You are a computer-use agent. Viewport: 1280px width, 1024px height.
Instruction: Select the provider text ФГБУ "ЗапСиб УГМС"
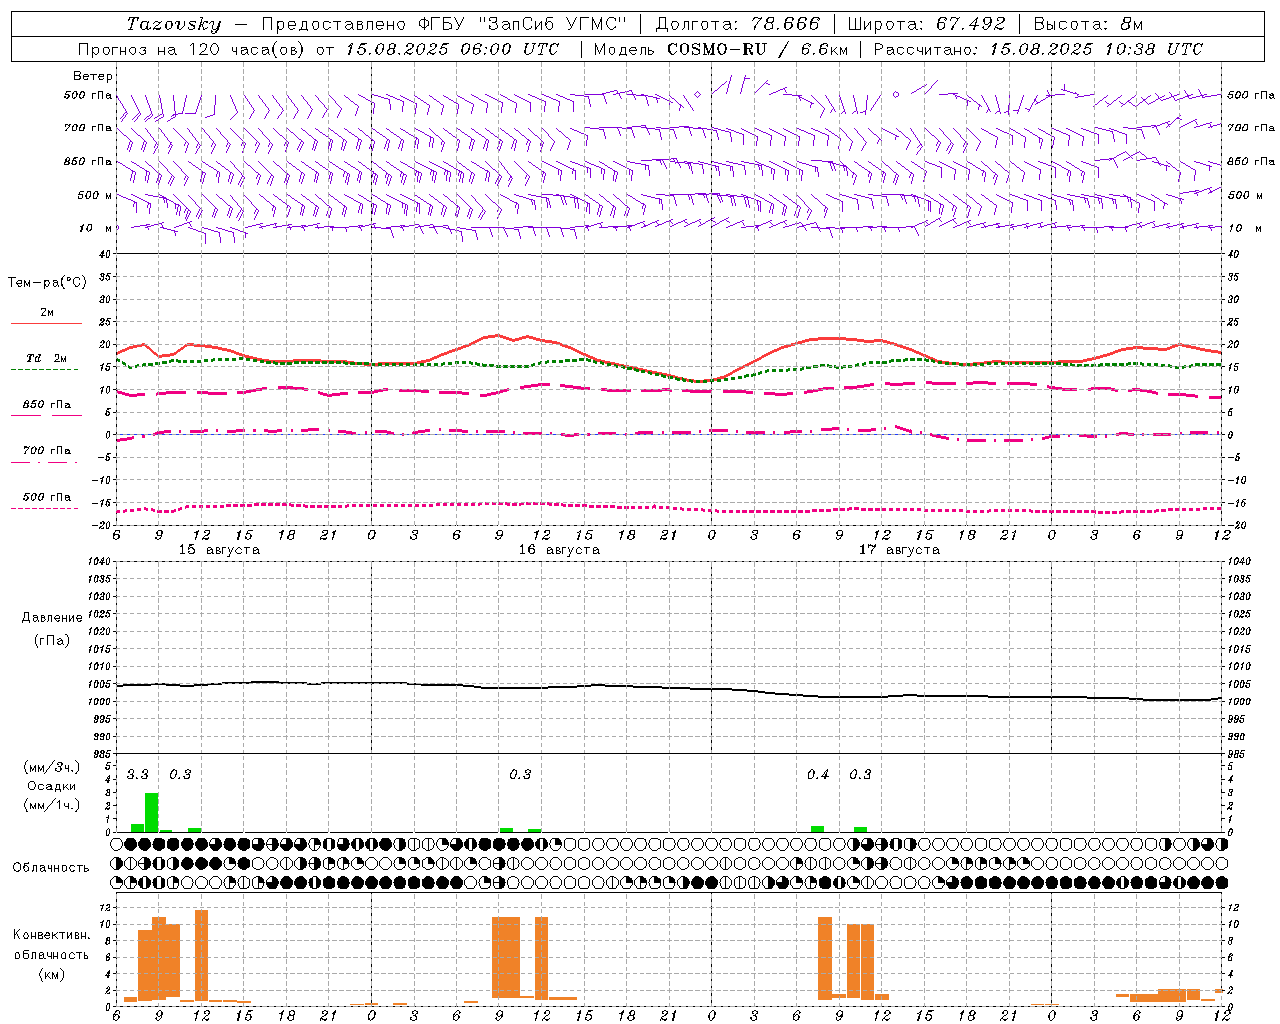point(521,24)
